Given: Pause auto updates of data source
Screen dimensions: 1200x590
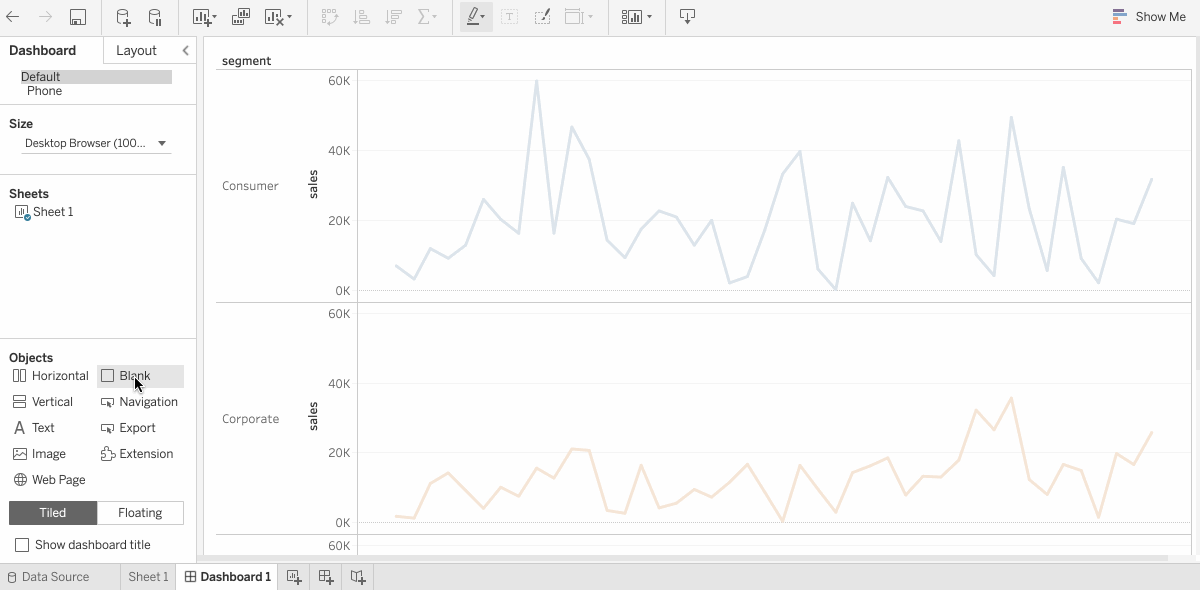Looking at the screenshot, I should click(x=155, y=17).
